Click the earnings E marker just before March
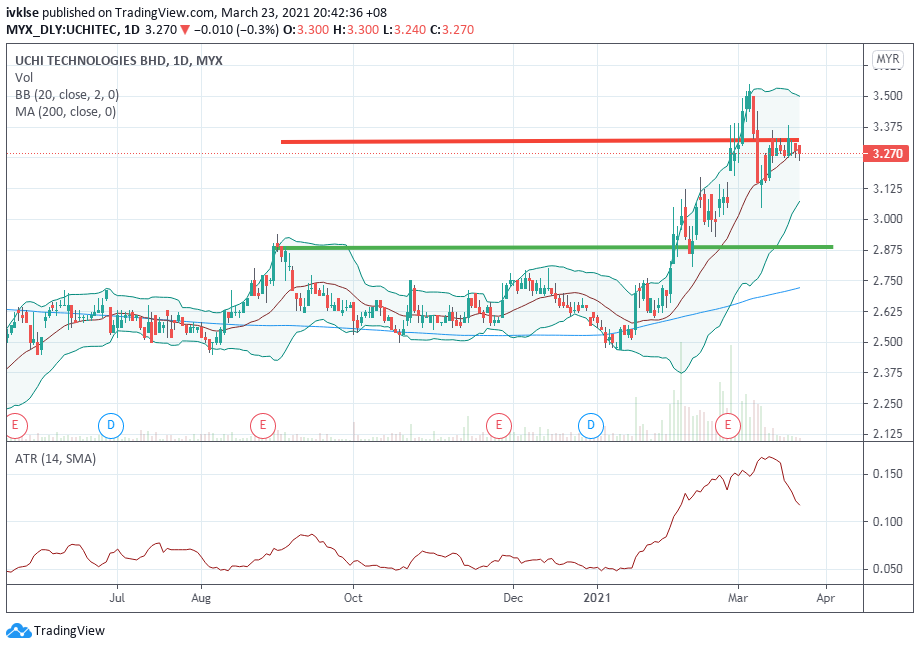 728,425
